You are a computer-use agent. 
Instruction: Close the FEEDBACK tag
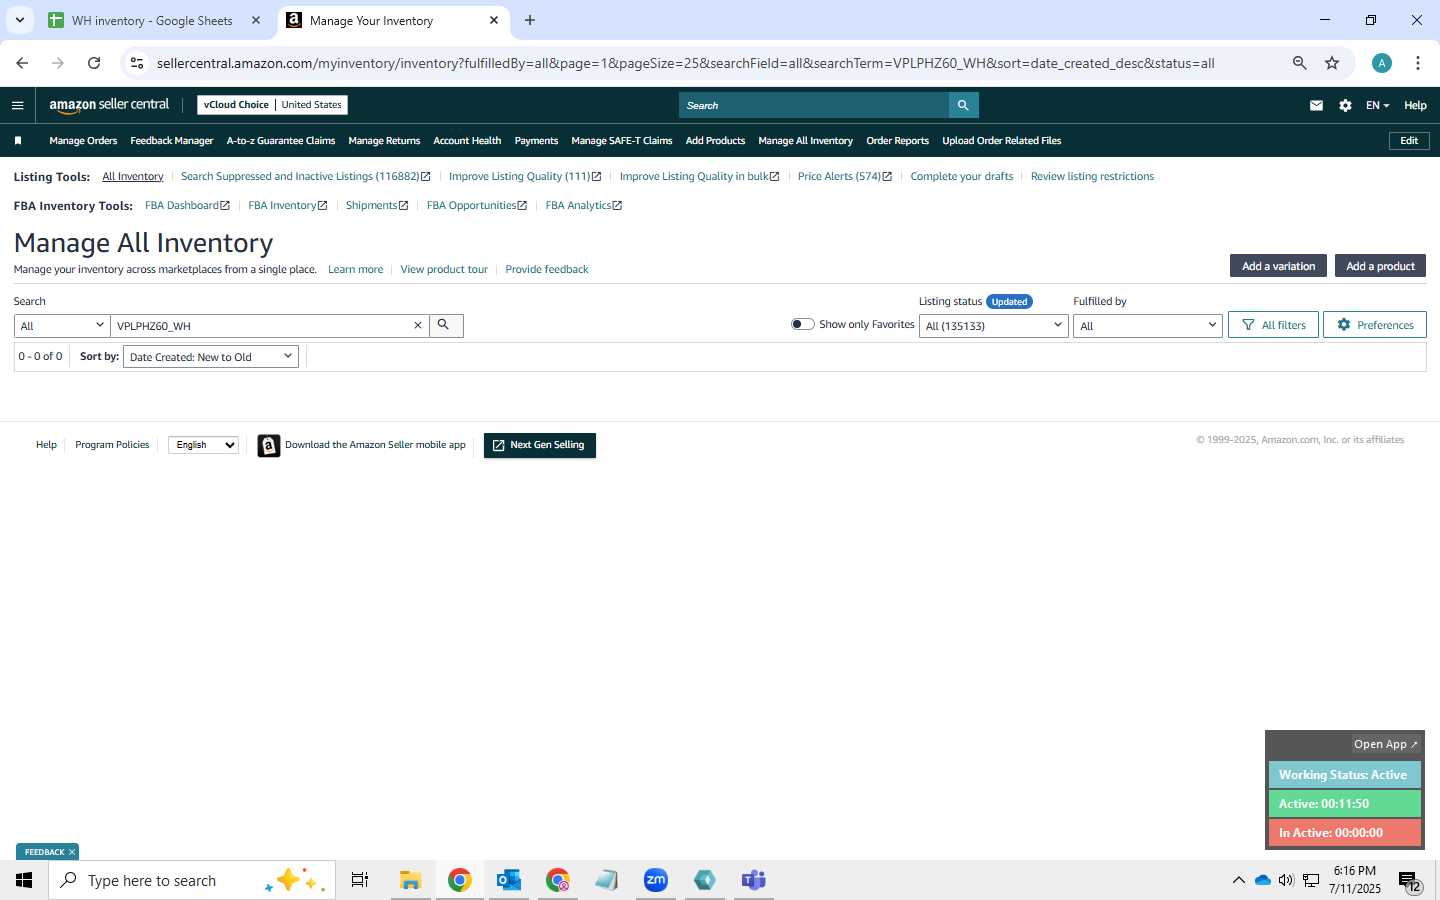[x=72, y=852]
